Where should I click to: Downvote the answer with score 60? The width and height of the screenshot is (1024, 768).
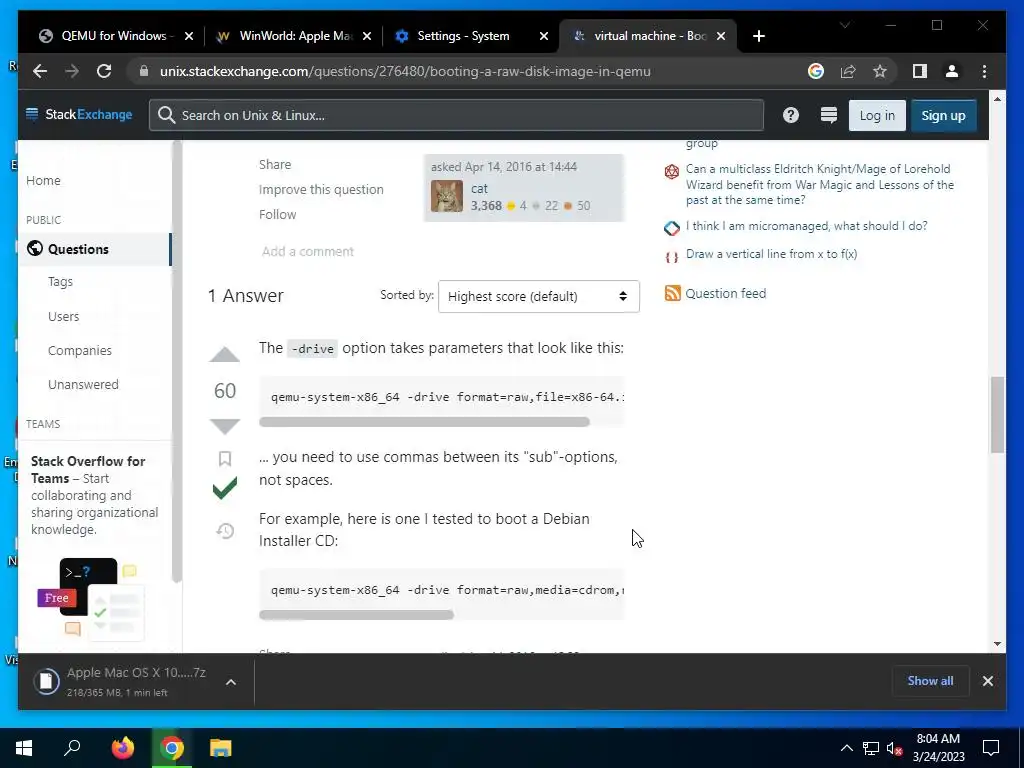click(x=225, y=426)
